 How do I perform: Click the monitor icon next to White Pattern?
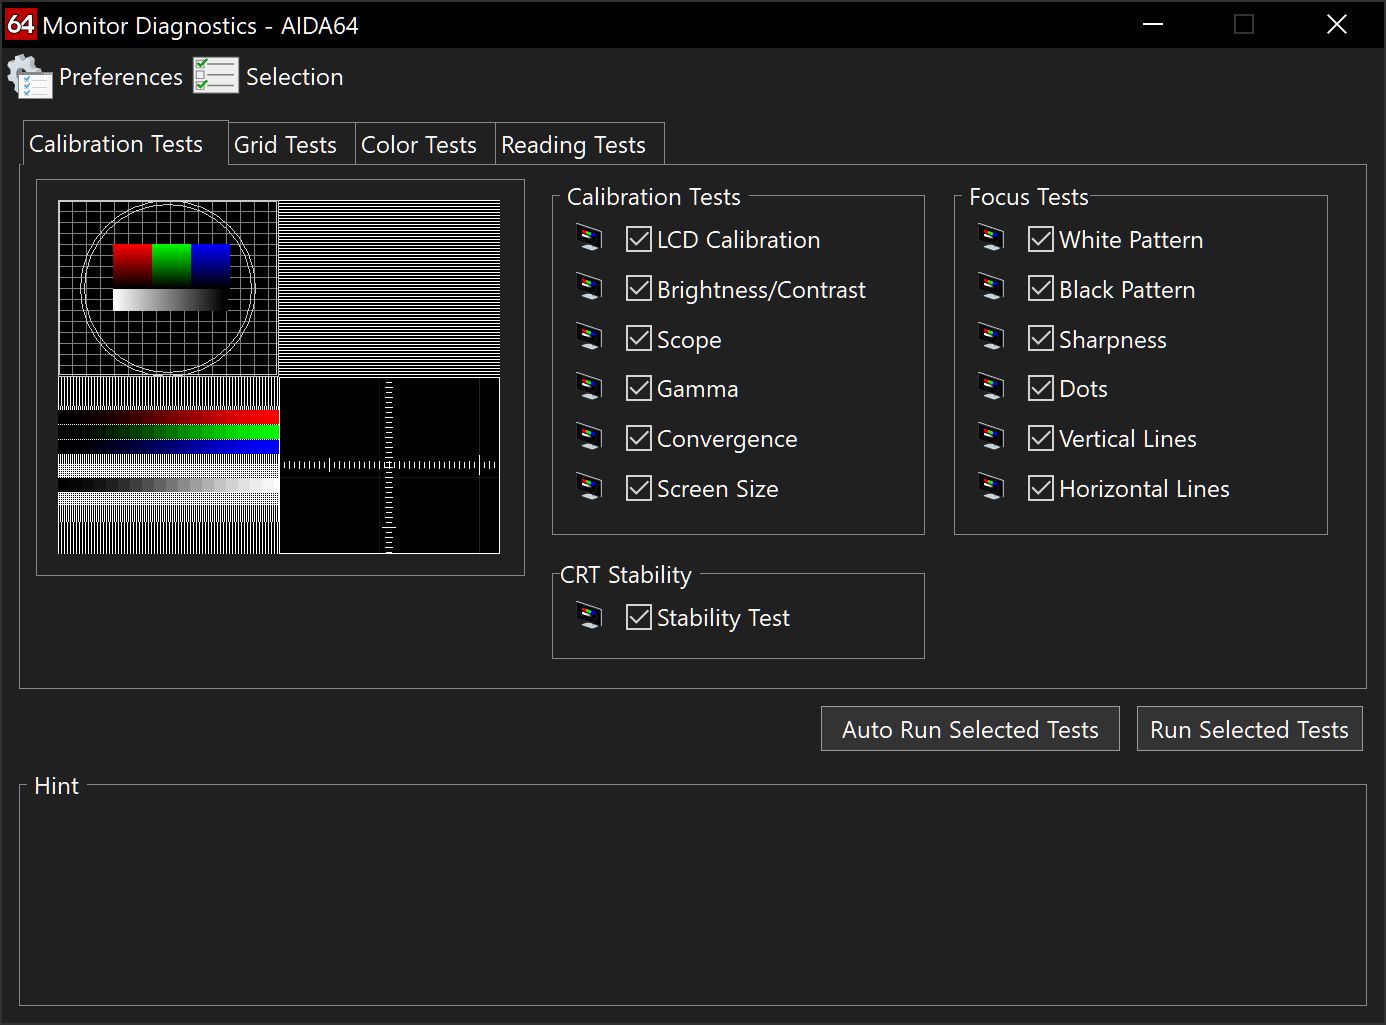991,239
